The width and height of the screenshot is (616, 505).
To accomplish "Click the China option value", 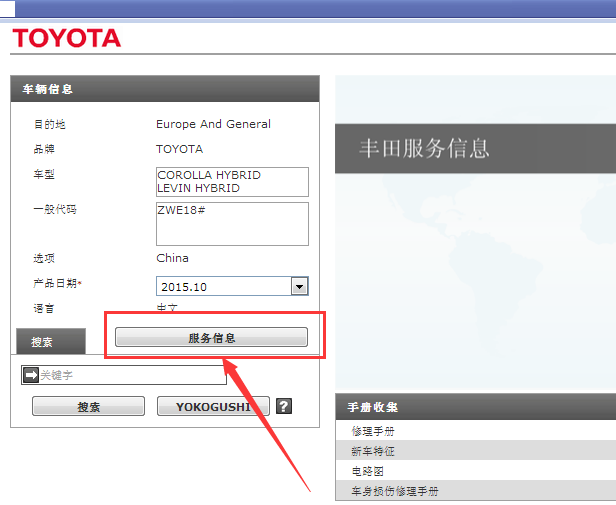I will (172, 258).
